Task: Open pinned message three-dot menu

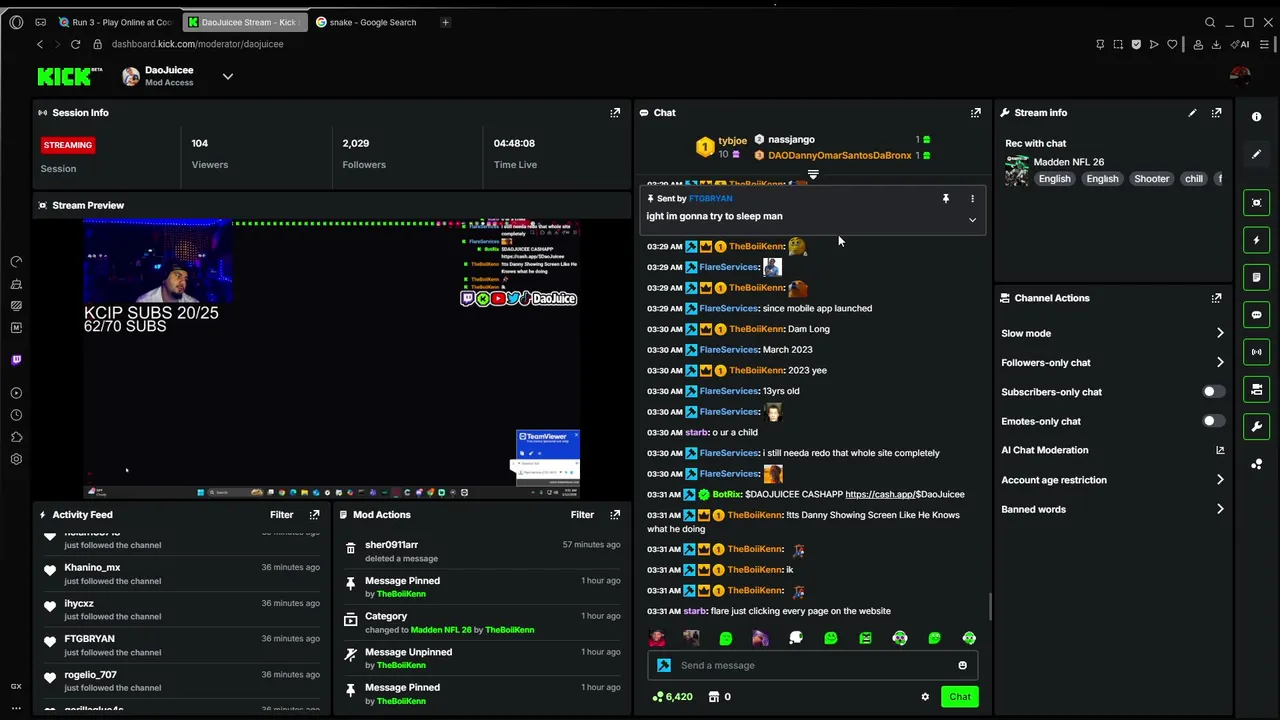Action: click(x=972, y=199)
